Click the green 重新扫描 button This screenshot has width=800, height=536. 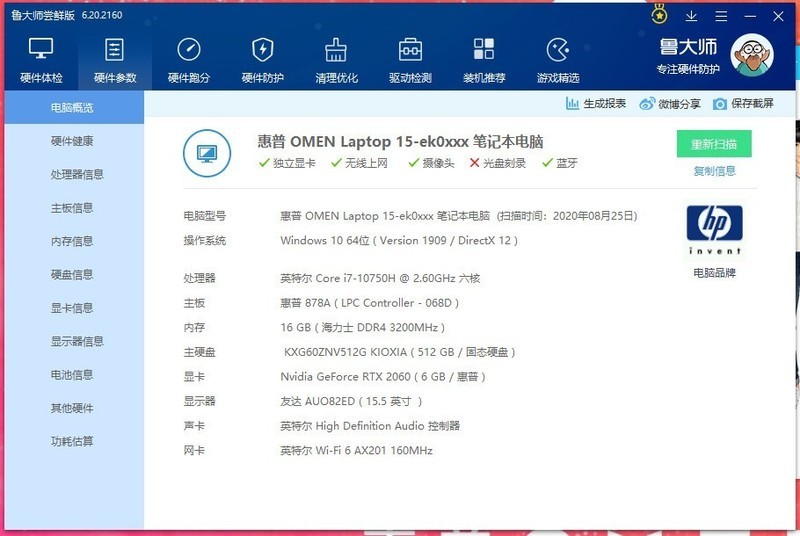coord(714,144)
